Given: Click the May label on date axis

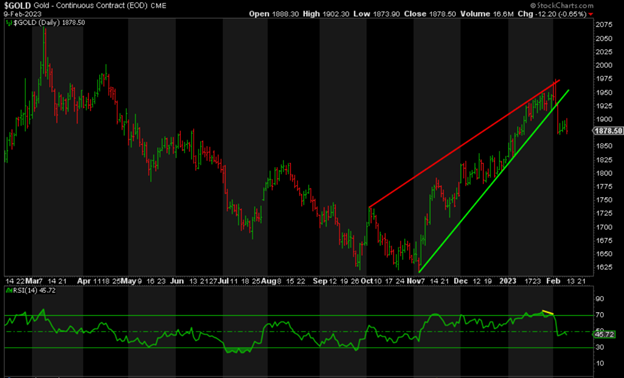Looking at the screenshot, I should click(128, 281).
